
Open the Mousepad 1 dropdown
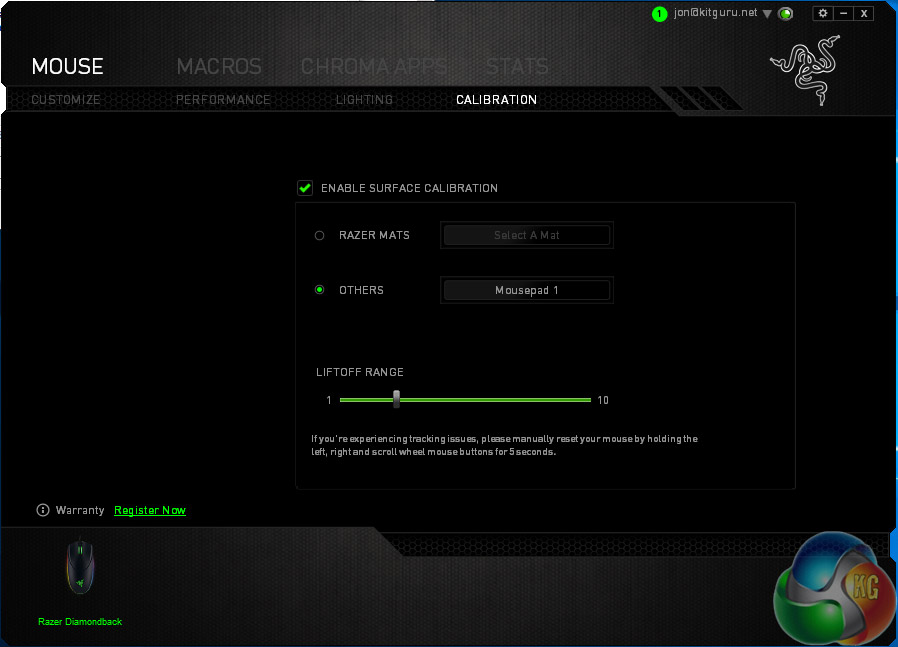coord(527,290)
